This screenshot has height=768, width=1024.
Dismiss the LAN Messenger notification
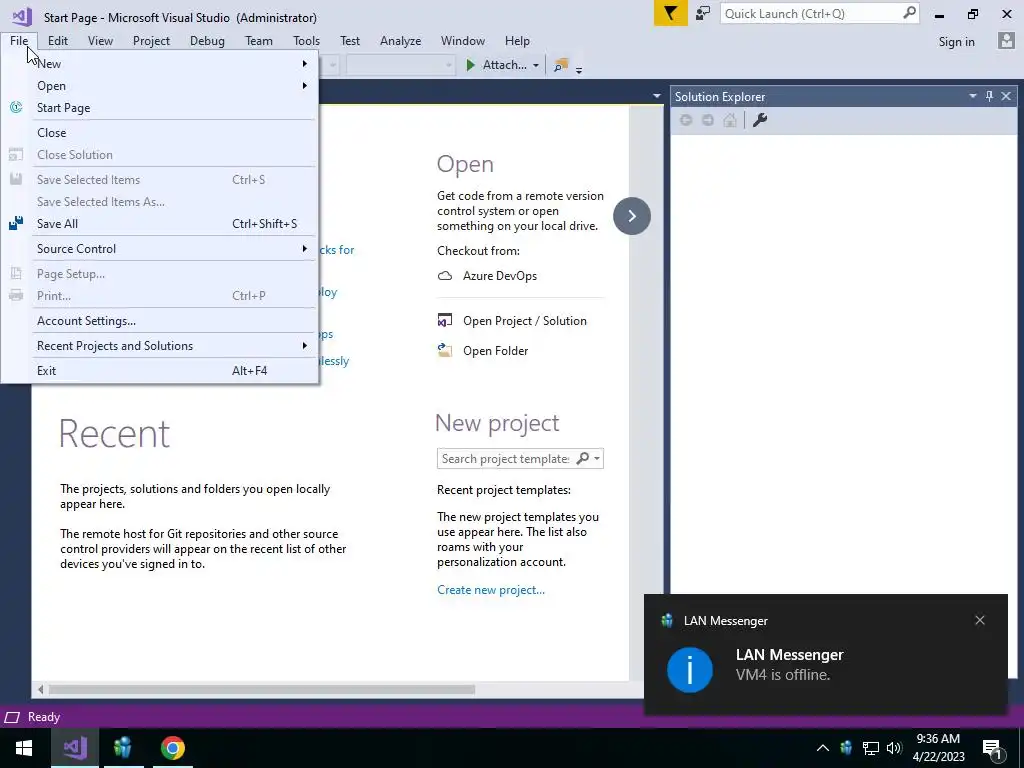979,620
